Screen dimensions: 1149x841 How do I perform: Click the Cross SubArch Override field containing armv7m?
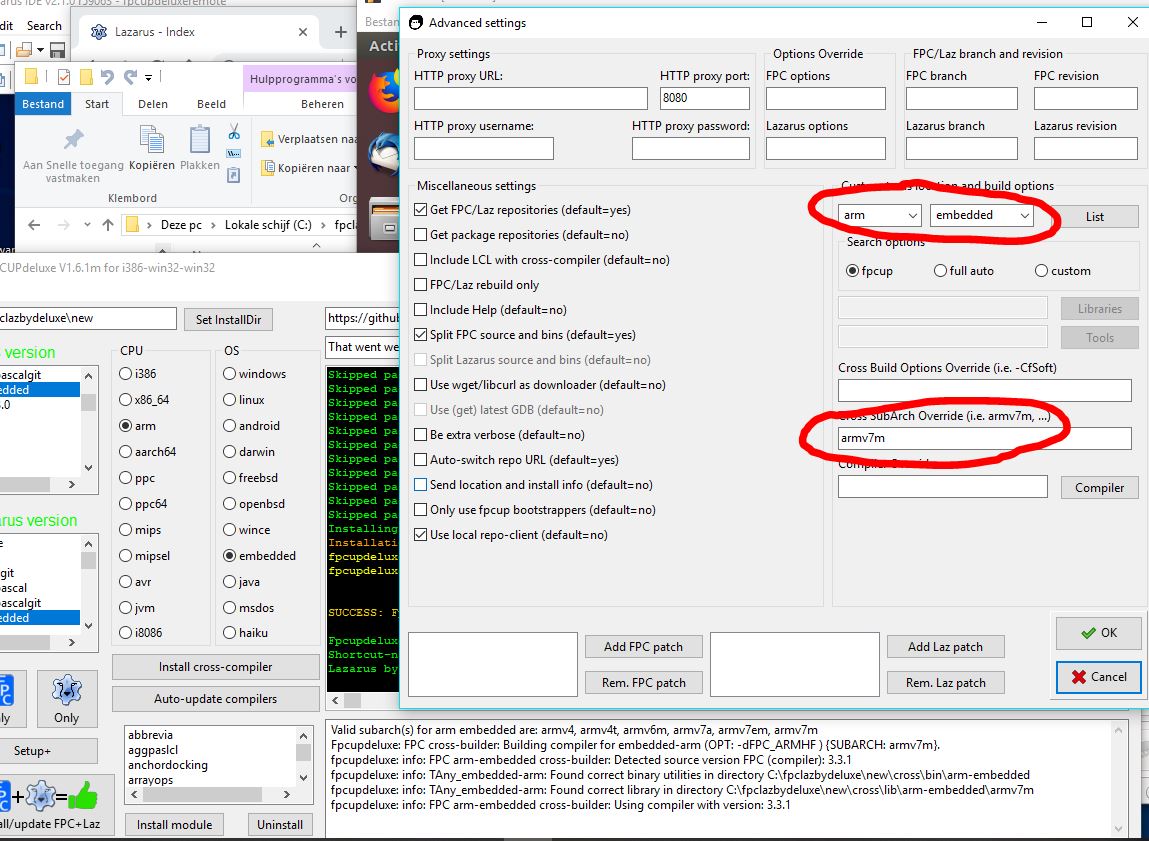(984, 438)
